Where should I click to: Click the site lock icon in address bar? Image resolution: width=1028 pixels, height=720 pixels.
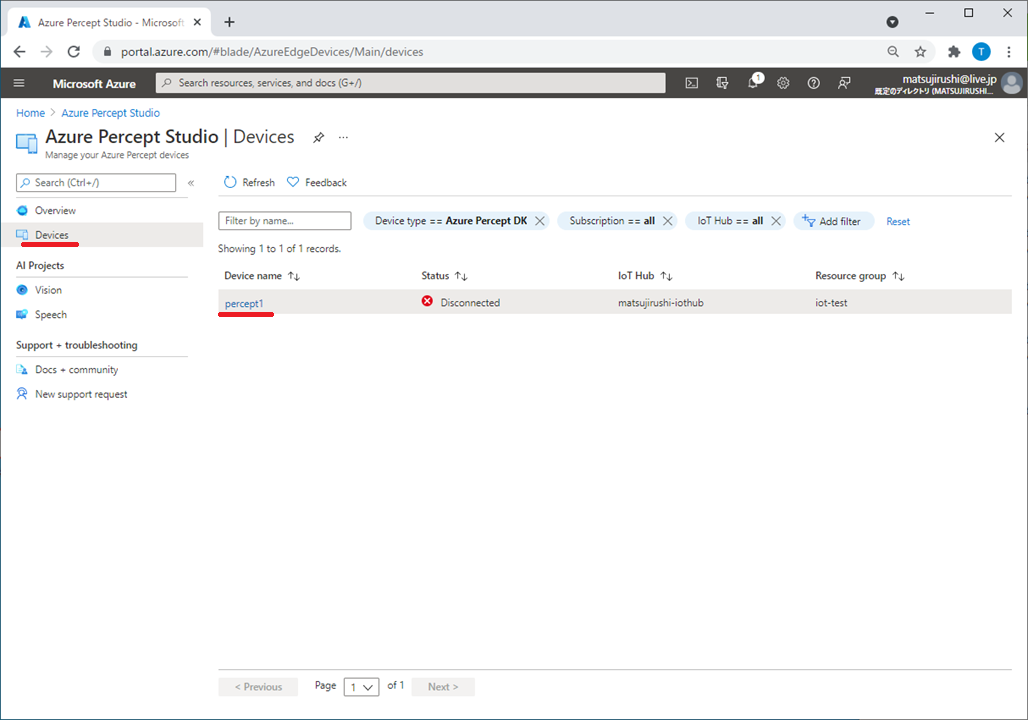click(x=108, y=52)
